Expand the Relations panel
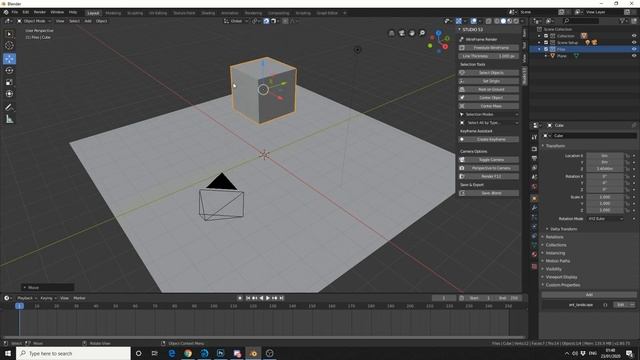Image resolution: width=640 pixels, height=360 pixels. 554,237
